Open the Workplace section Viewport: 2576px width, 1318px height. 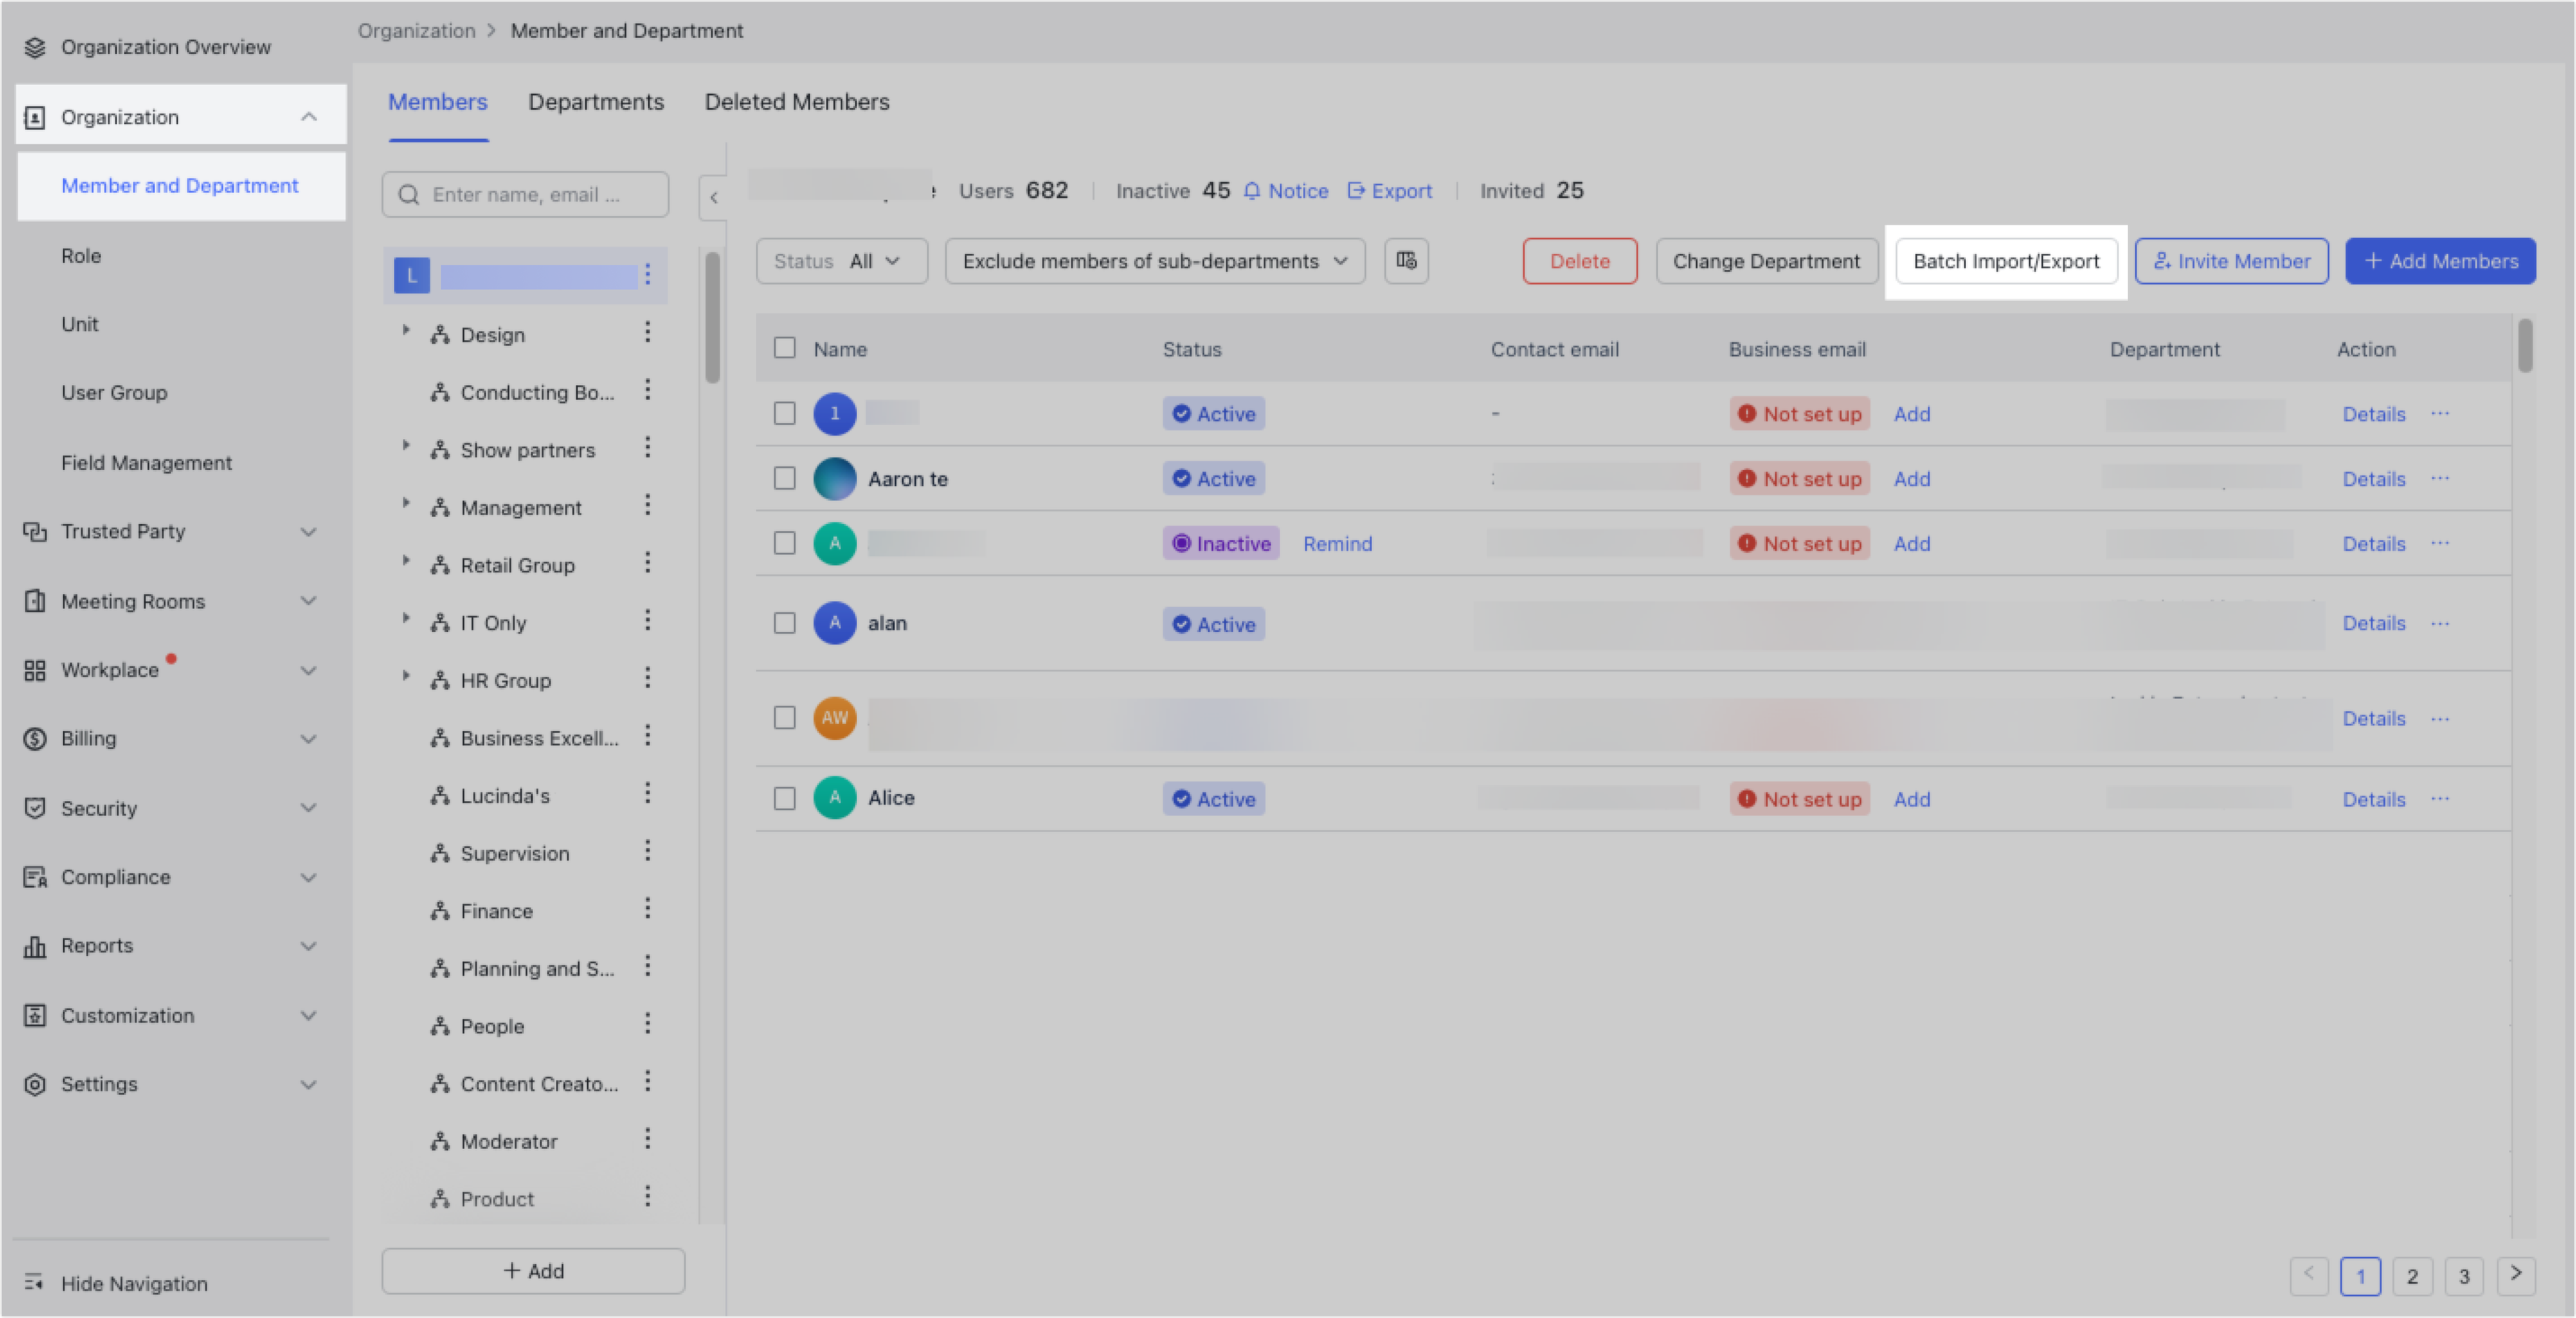tap(110, 669)
